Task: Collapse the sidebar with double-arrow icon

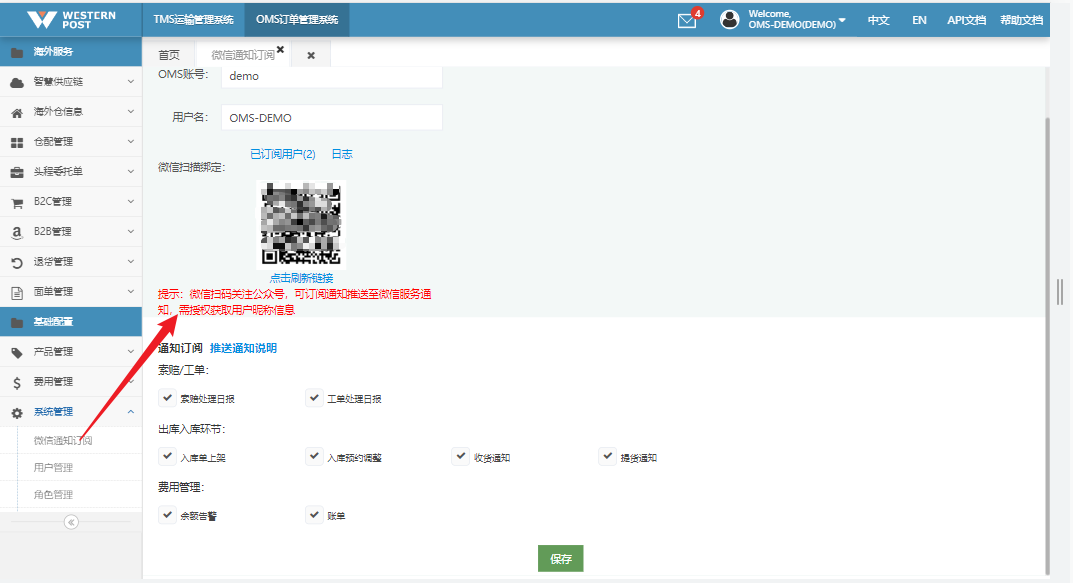Action: 71,522
